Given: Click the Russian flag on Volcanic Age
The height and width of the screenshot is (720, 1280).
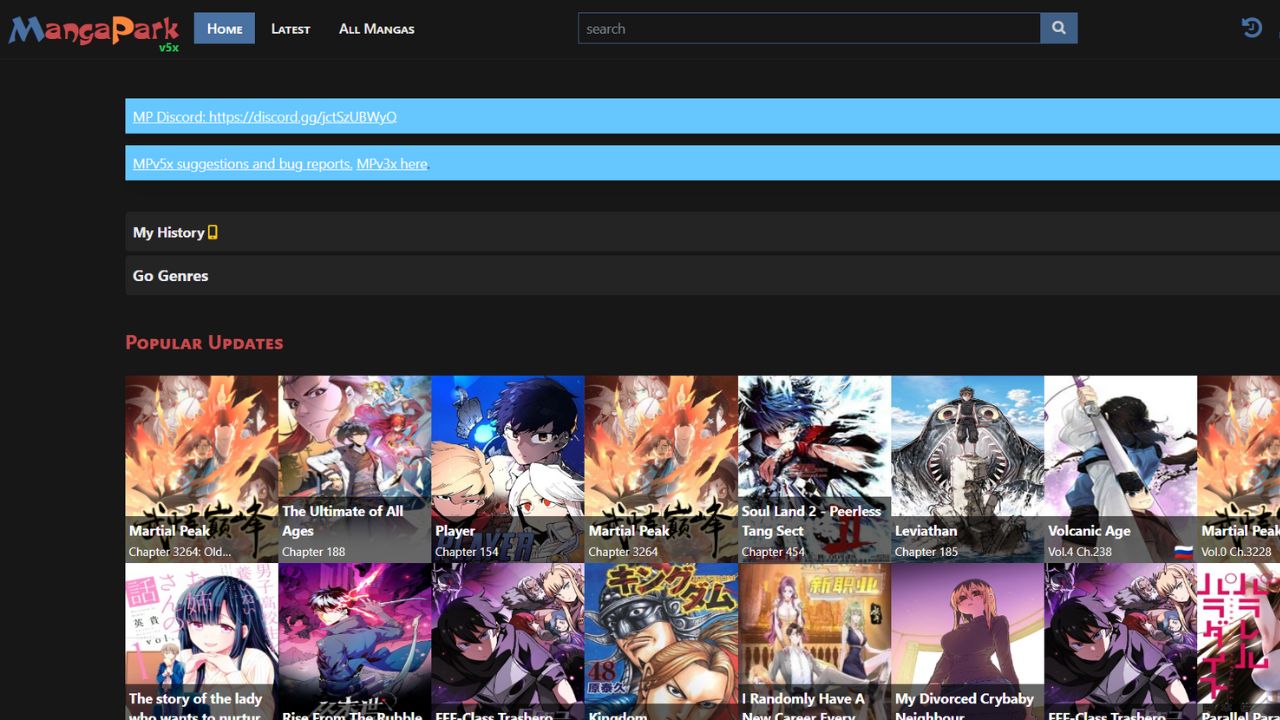Looking at the screenshot, I should (1183, 552).
